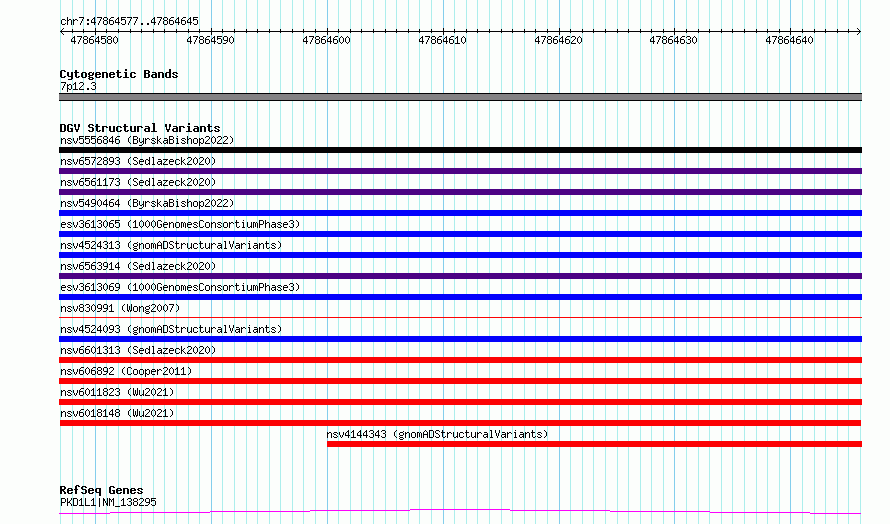Viewport: 890px width, 524px height.
Task: Click the blue esv3613065 variant bar
Action: [x=460, y=234]
